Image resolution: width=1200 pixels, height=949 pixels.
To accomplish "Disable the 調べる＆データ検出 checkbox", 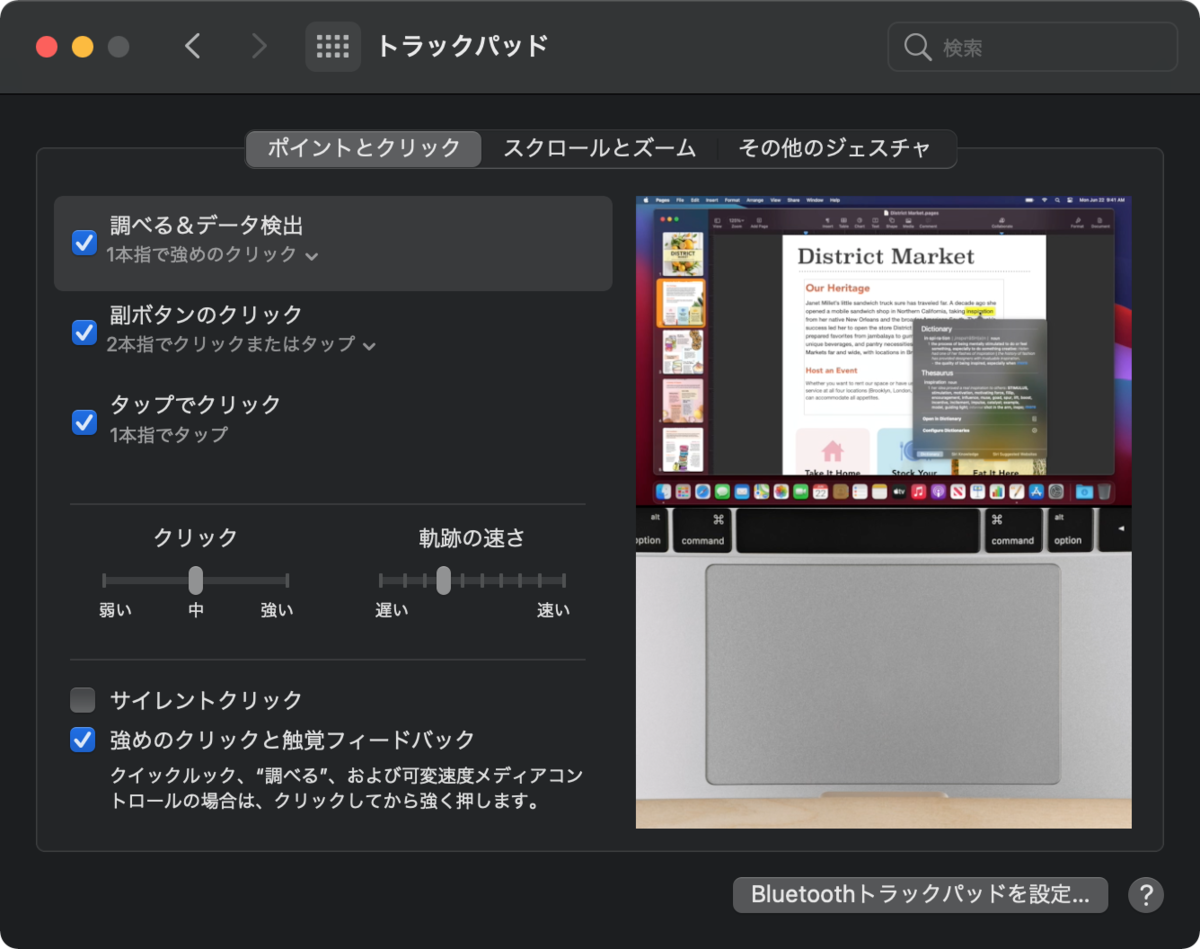I will click(84, 242).
